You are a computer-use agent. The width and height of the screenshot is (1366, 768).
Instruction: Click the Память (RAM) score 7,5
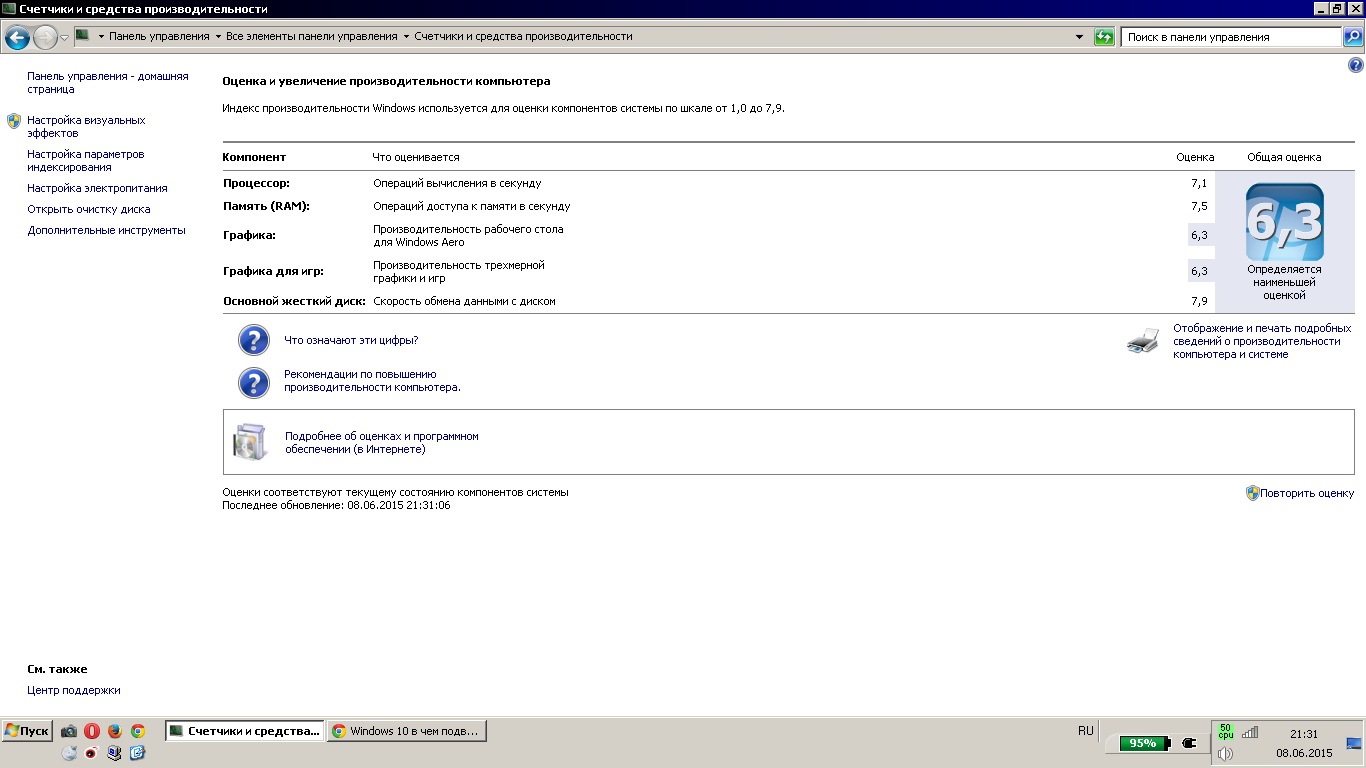(1199, 206)
